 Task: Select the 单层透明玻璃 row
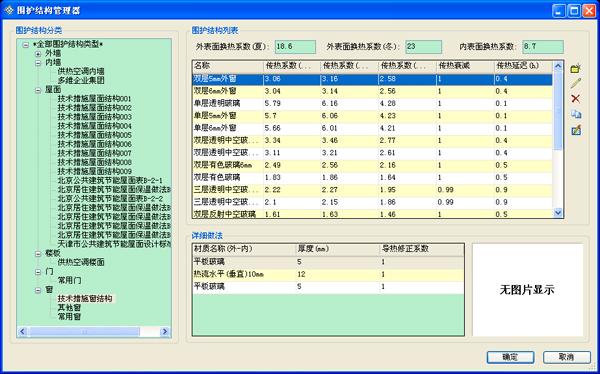[372, 104]
